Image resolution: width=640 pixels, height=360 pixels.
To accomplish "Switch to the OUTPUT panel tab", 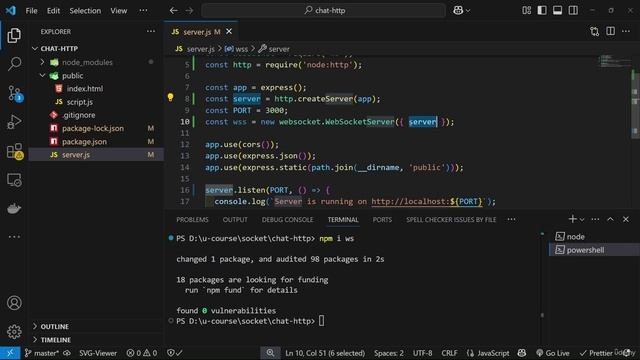I will (235, 220).
